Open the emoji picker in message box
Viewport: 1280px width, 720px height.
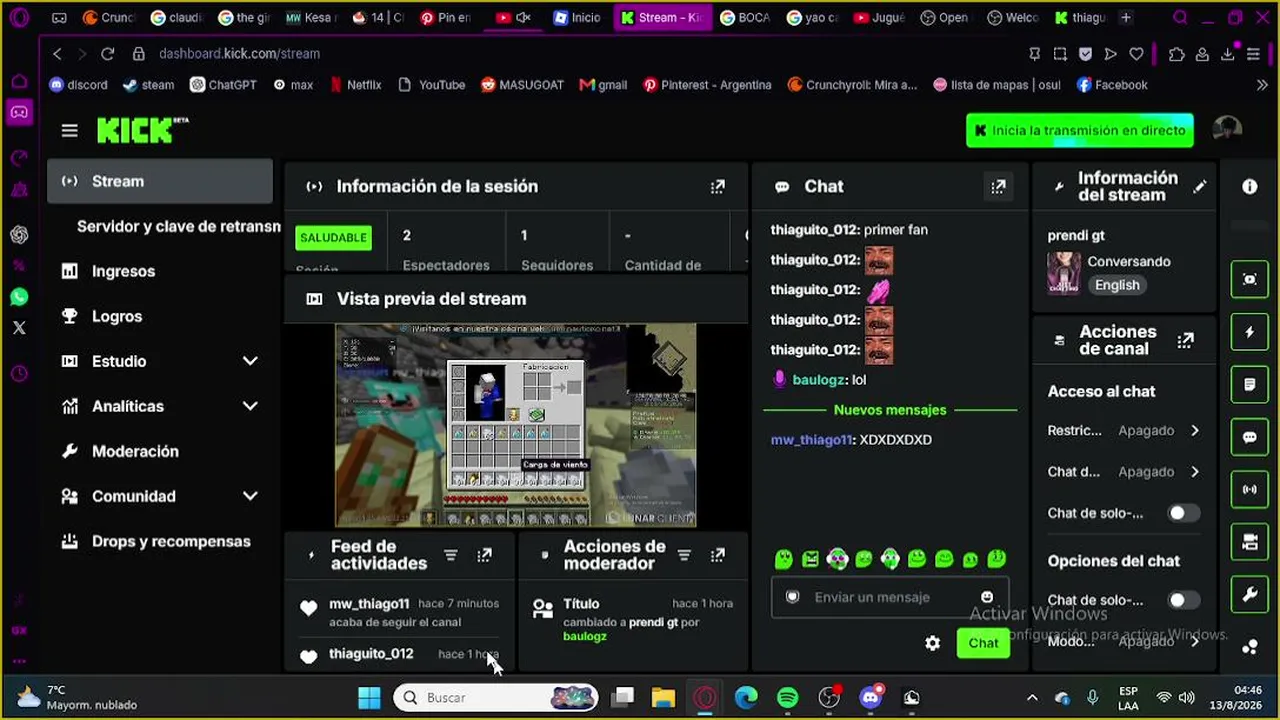pos(987,597)
